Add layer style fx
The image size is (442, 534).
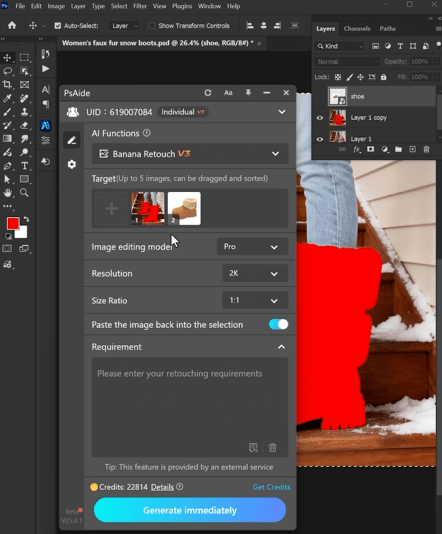point(357,149)
